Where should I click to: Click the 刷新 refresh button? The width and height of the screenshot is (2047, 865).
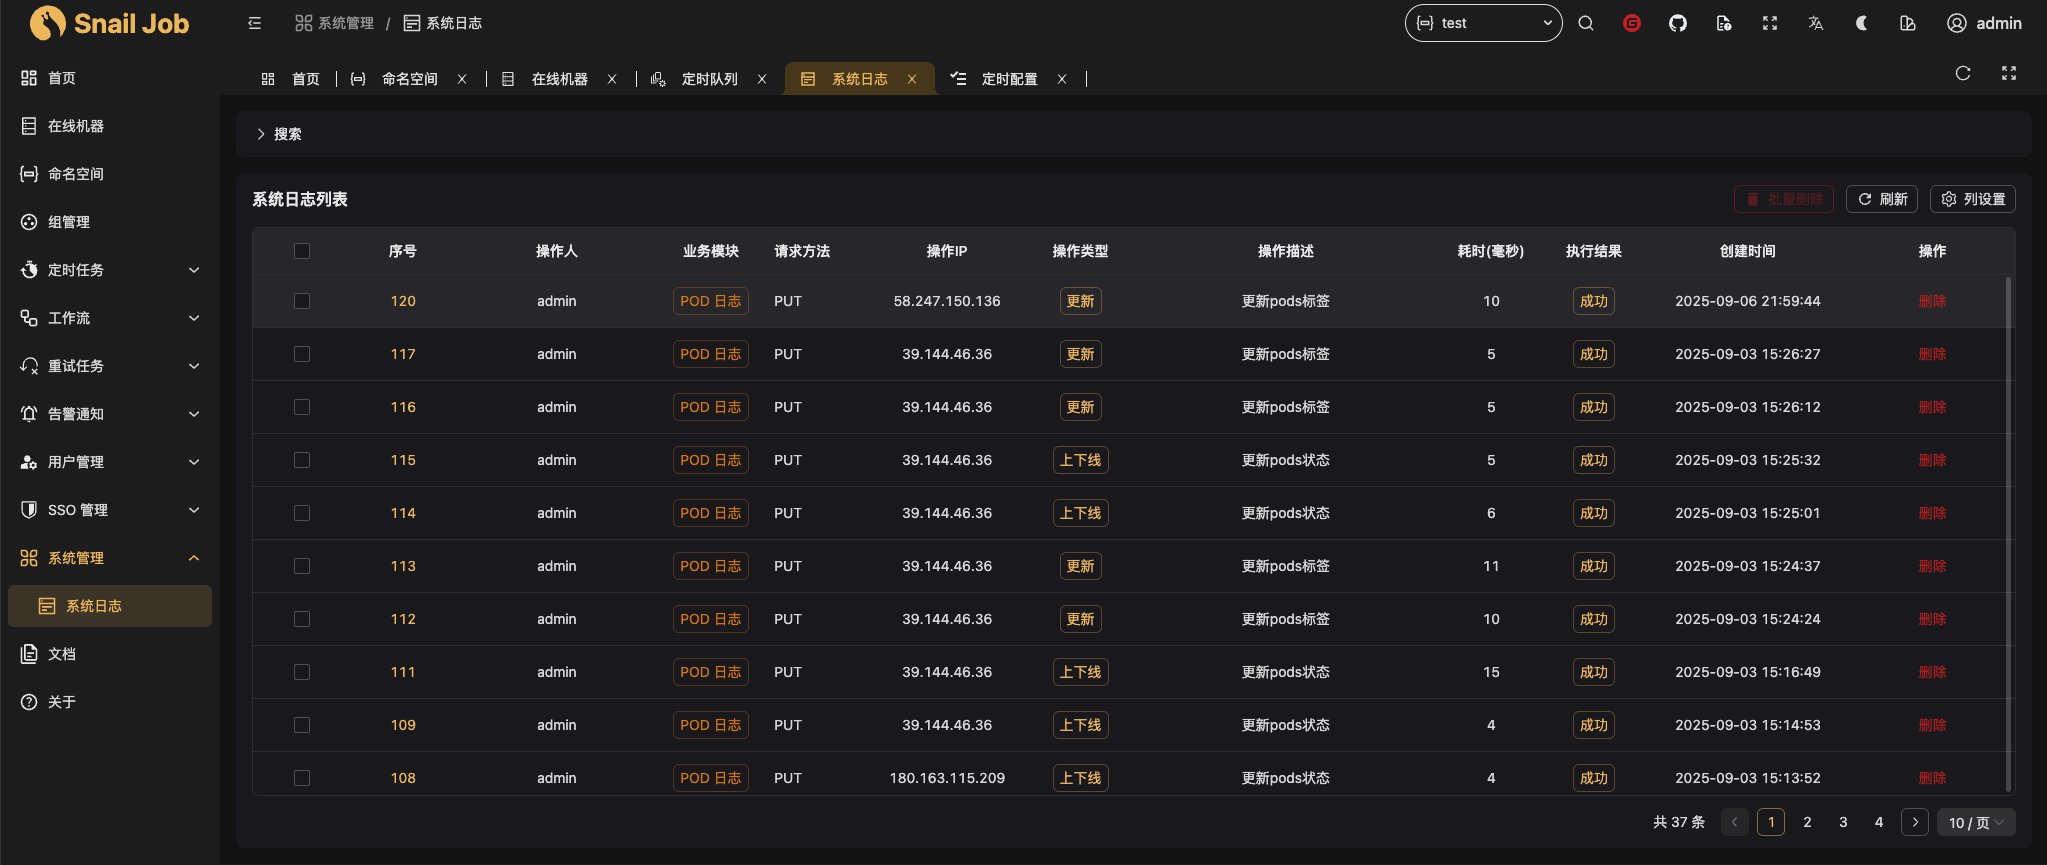point(1882,199)
